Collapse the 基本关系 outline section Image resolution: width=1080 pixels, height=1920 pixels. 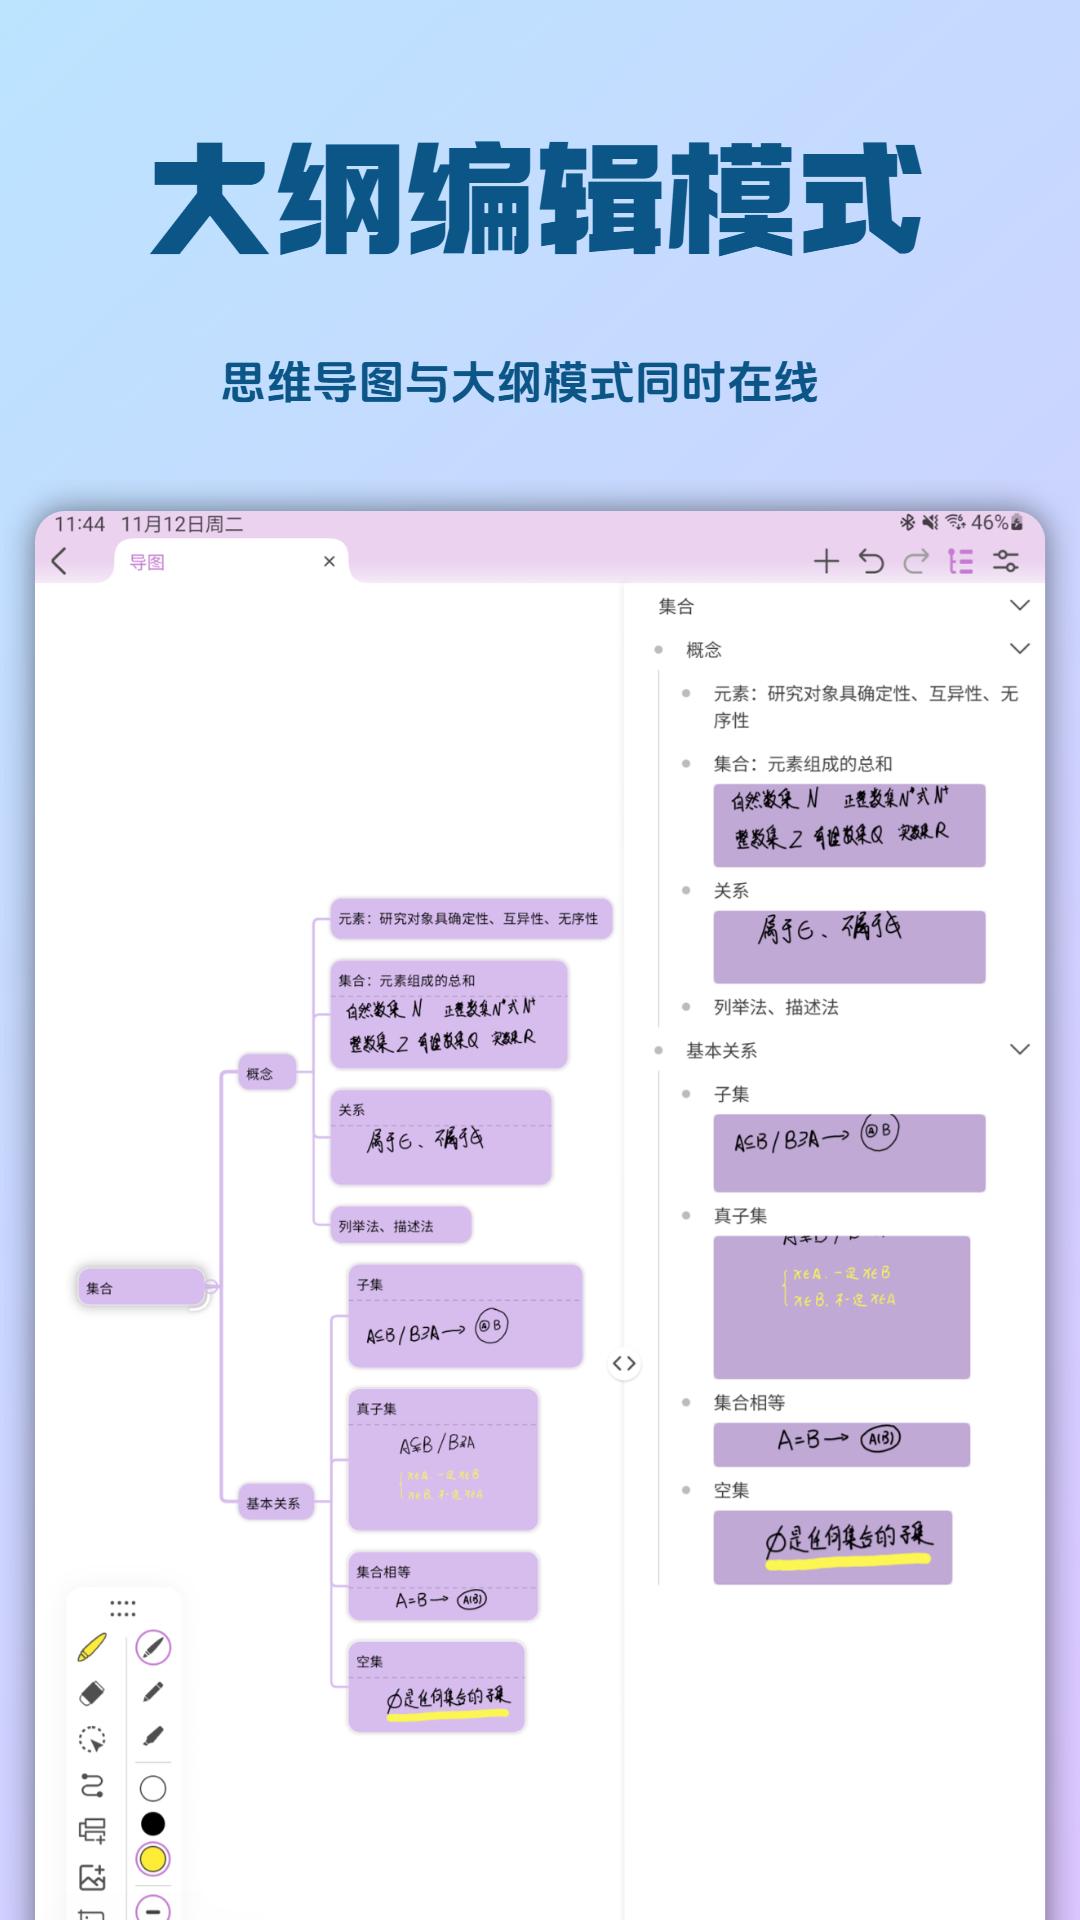point(1019,1050)
